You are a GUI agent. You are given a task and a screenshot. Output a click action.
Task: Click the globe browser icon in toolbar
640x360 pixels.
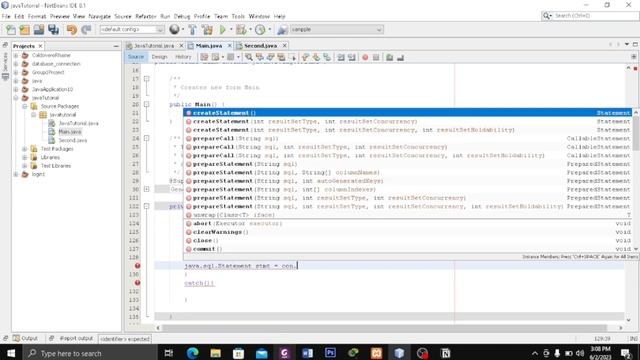click(x=174, y=29)
